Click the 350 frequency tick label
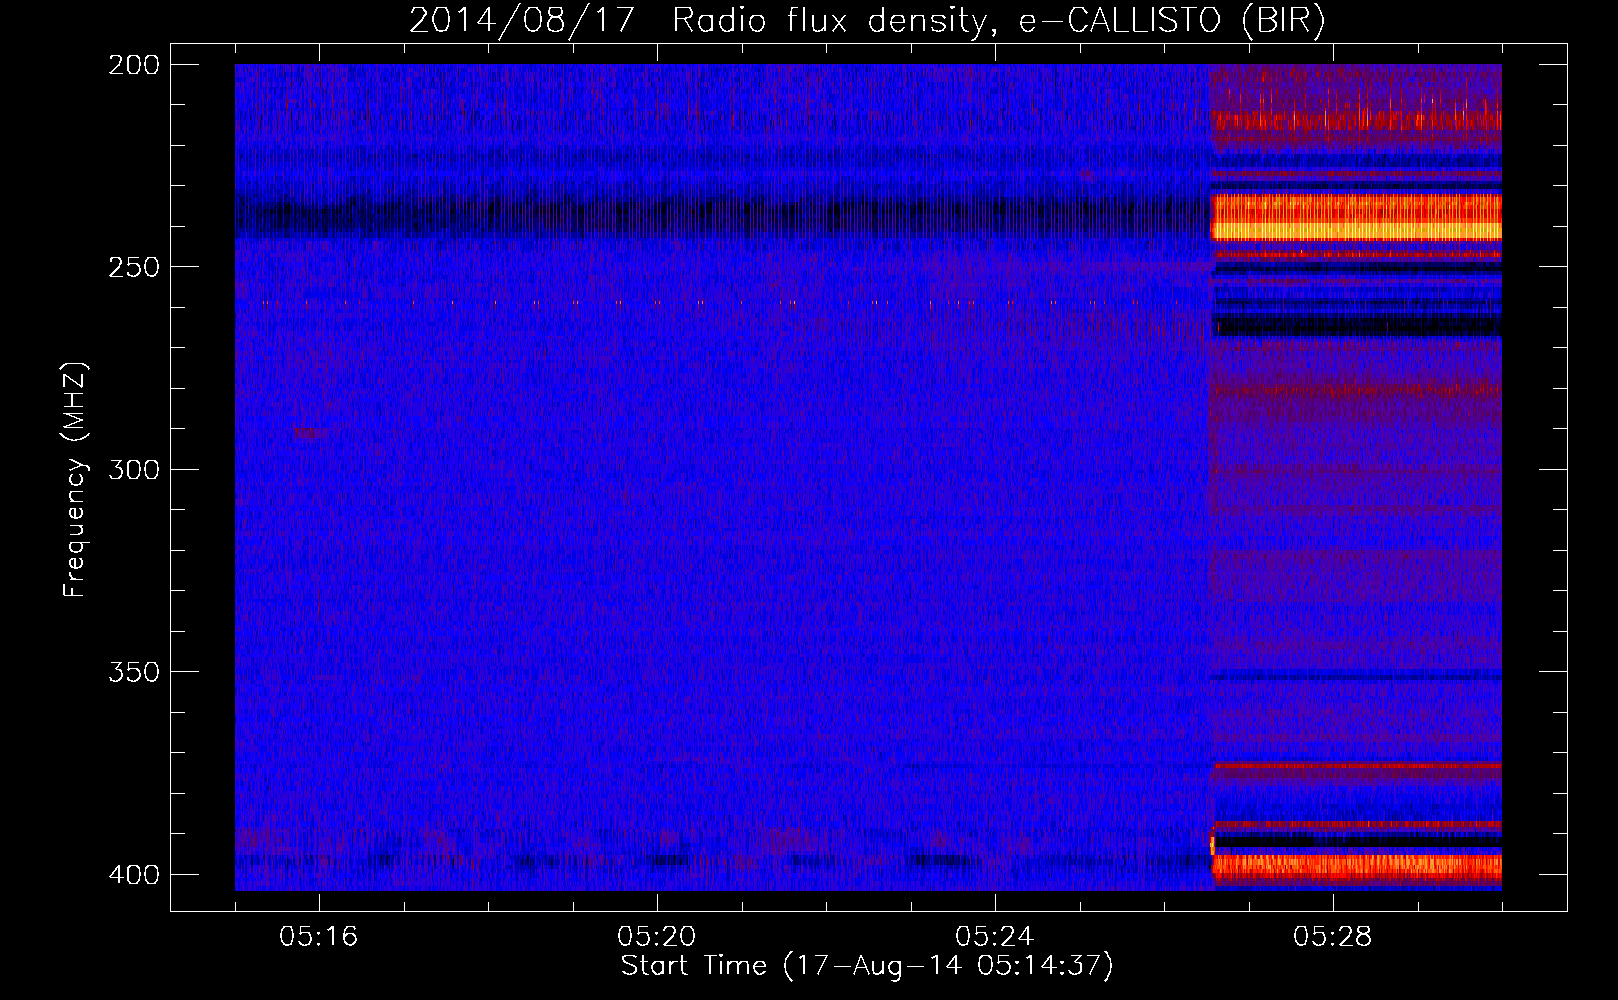Viewport: 1618px width, 1000px height. coord(134,672)
